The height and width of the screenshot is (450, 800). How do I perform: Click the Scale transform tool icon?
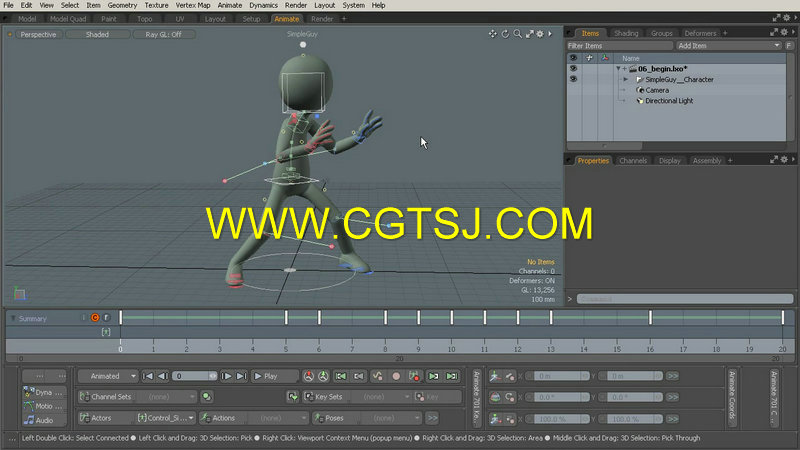click(495, 419)
